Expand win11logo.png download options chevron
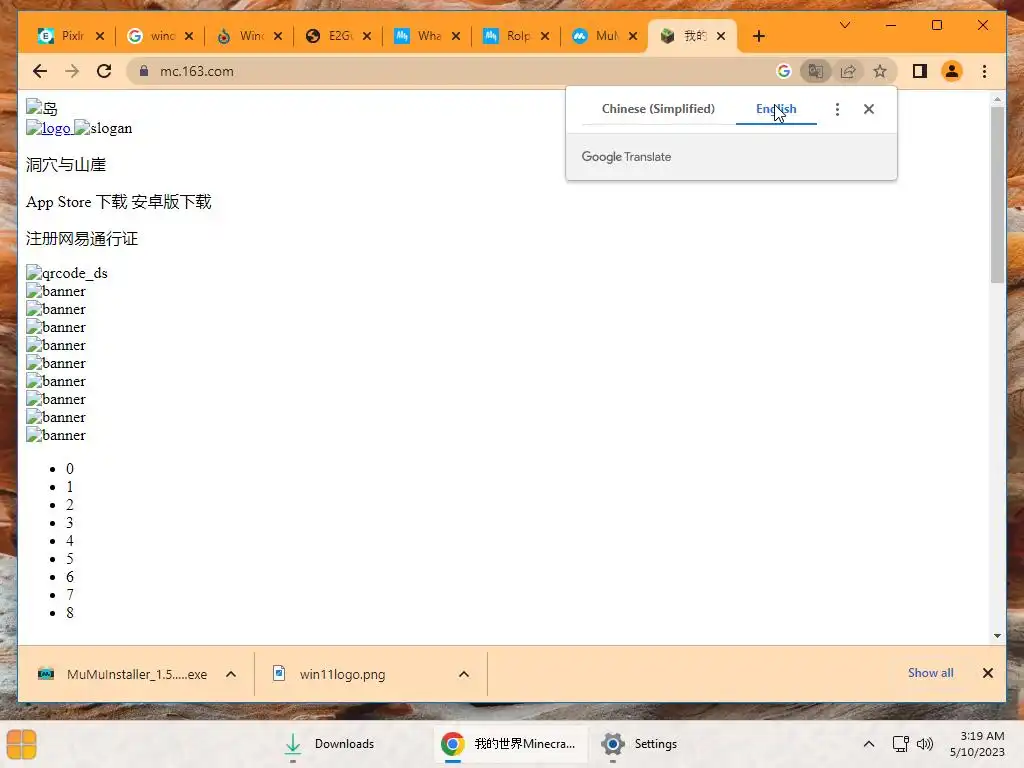This screenshot has width=1024, height=768. pyautogui.click(x=464, y=674)
